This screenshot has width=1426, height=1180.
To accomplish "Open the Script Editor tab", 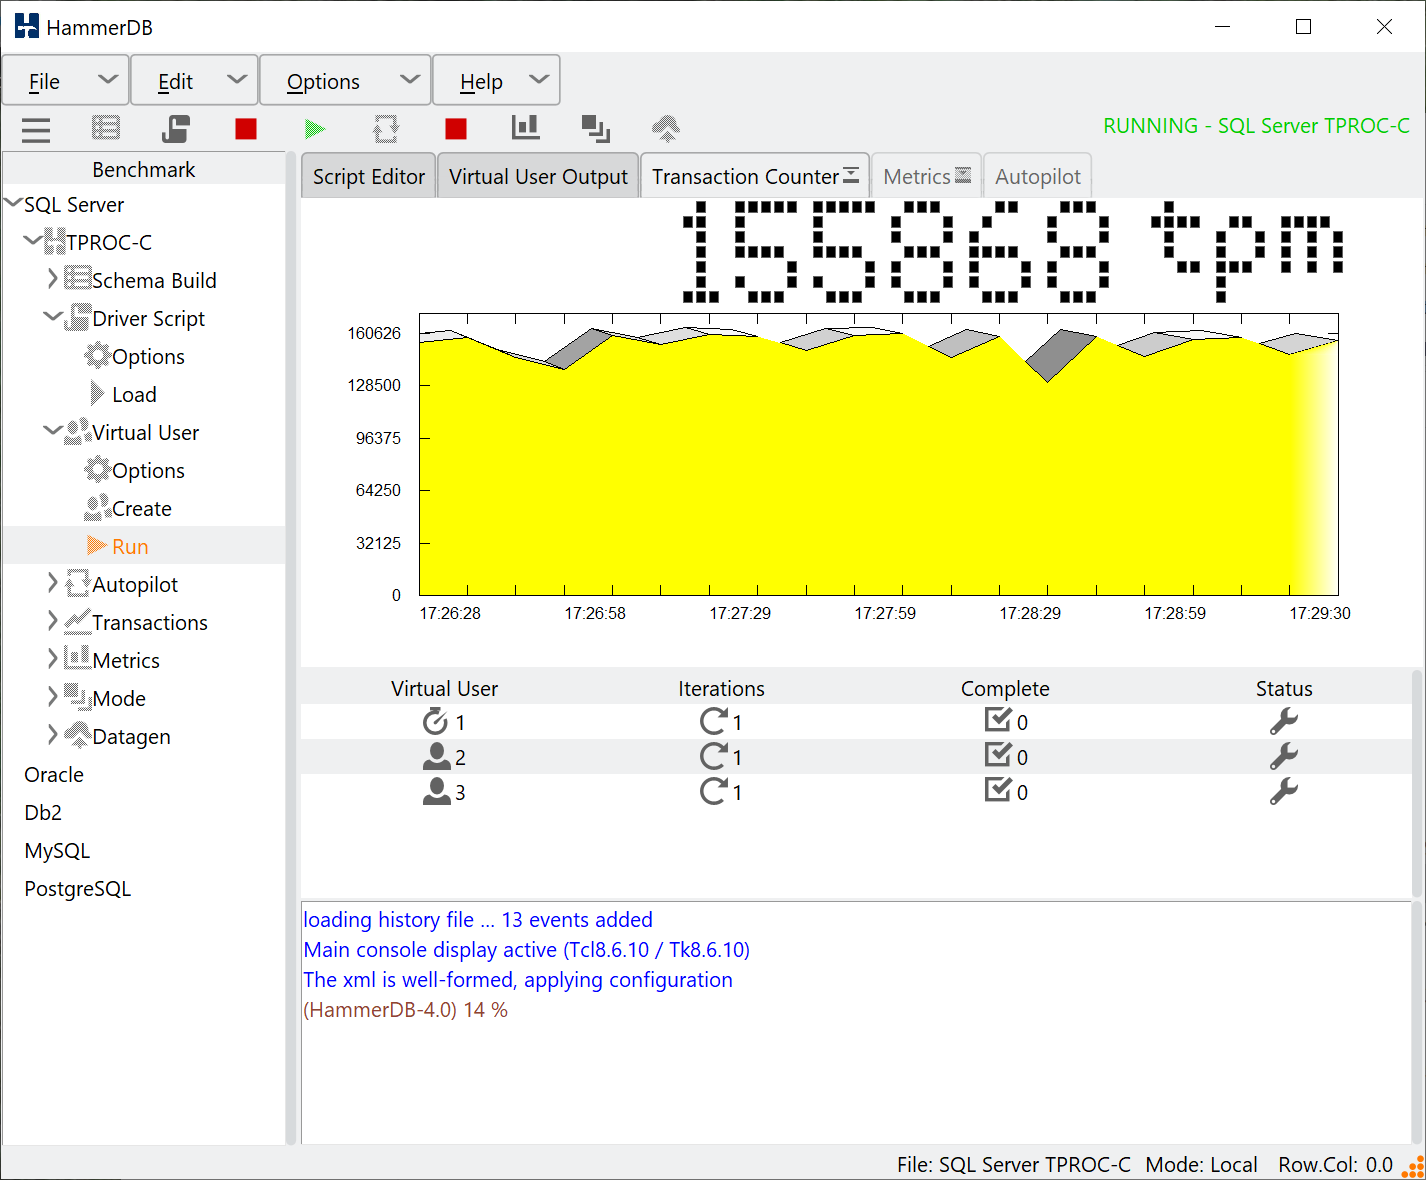I will click(x=369, y=177).
